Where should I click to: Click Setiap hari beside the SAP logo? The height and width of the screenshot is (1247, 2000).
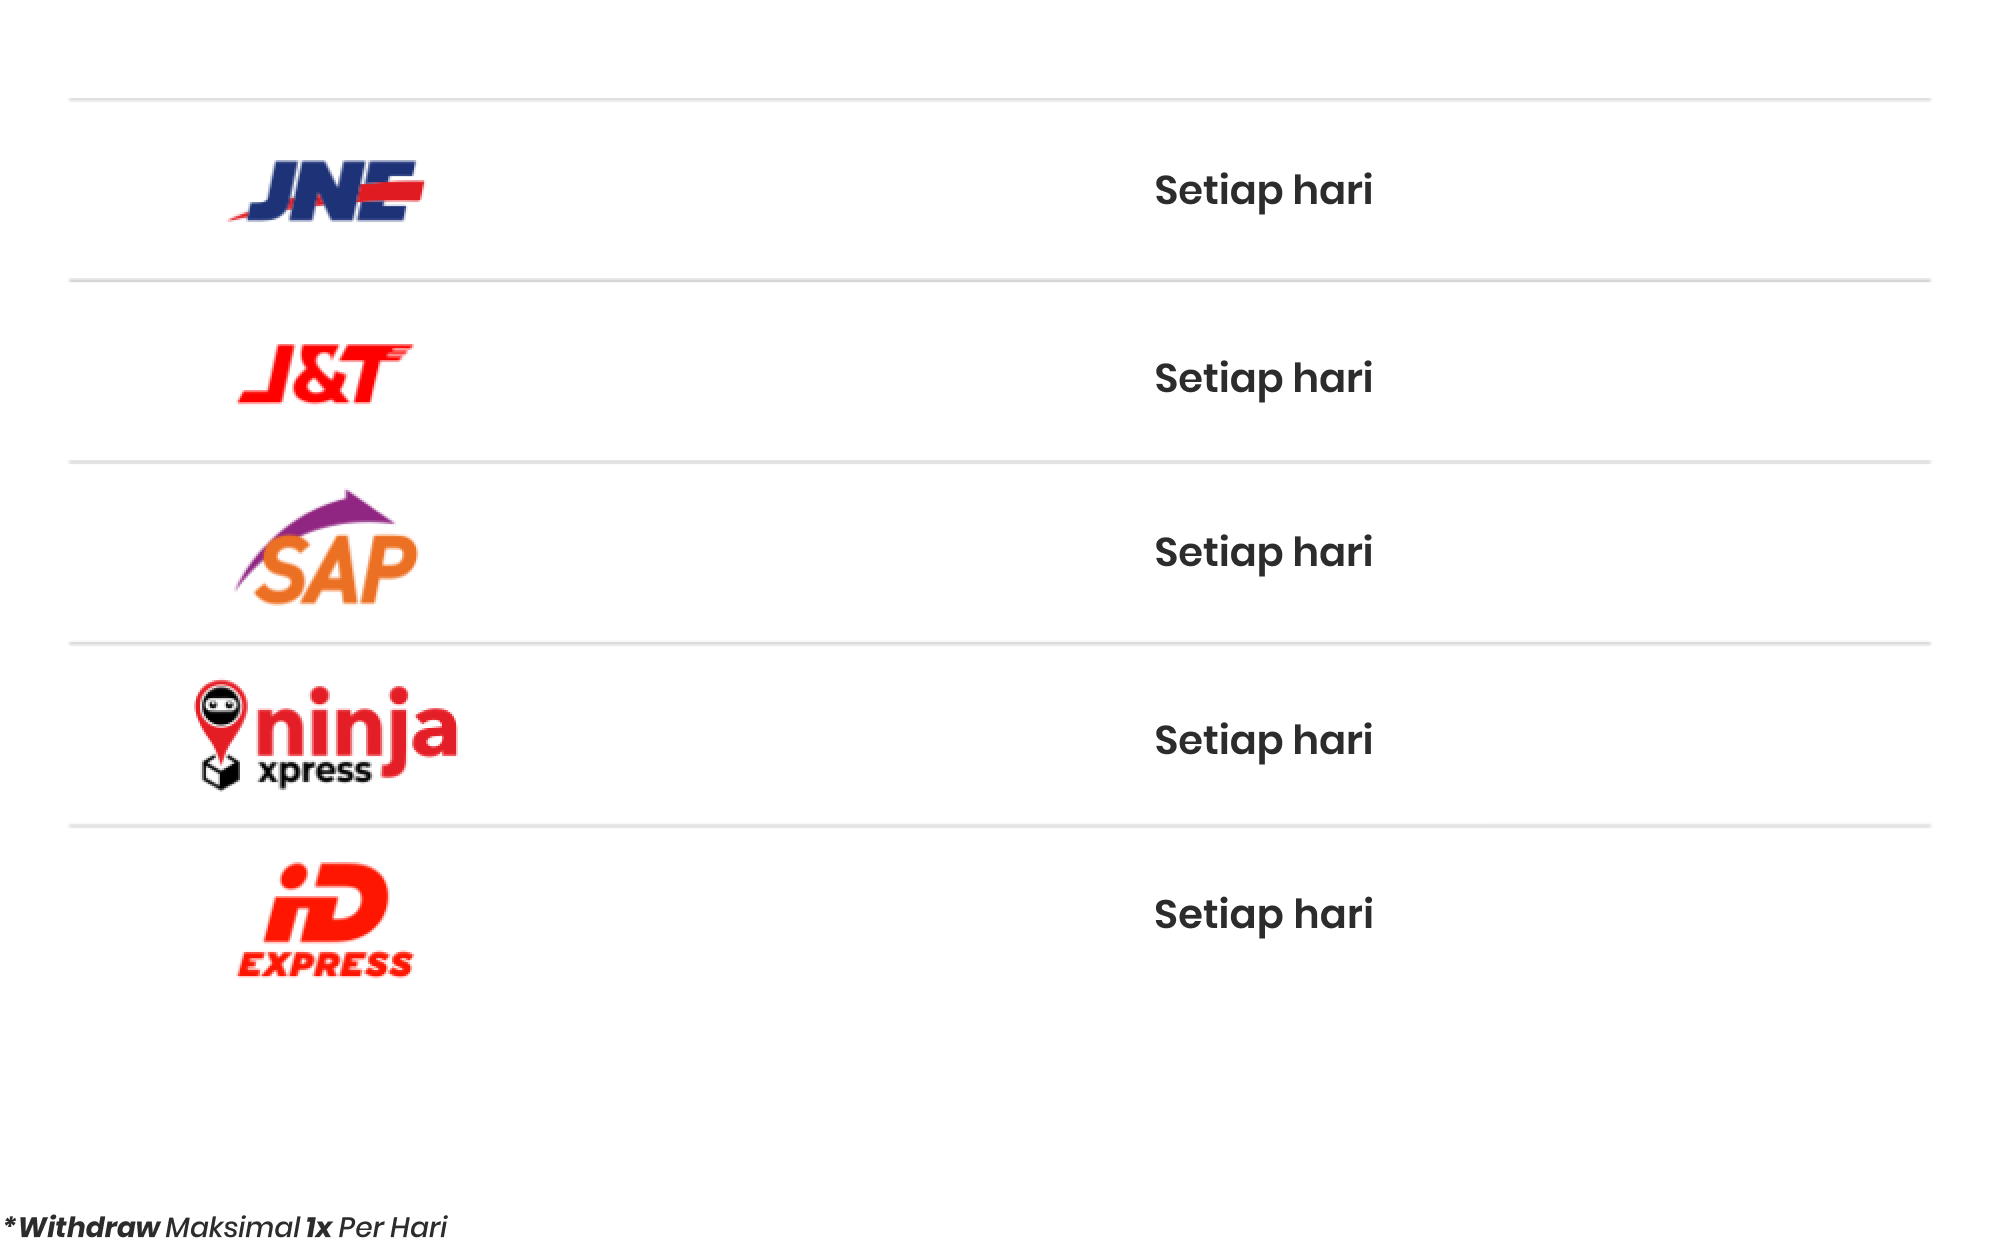click(x=1263, y=552)
